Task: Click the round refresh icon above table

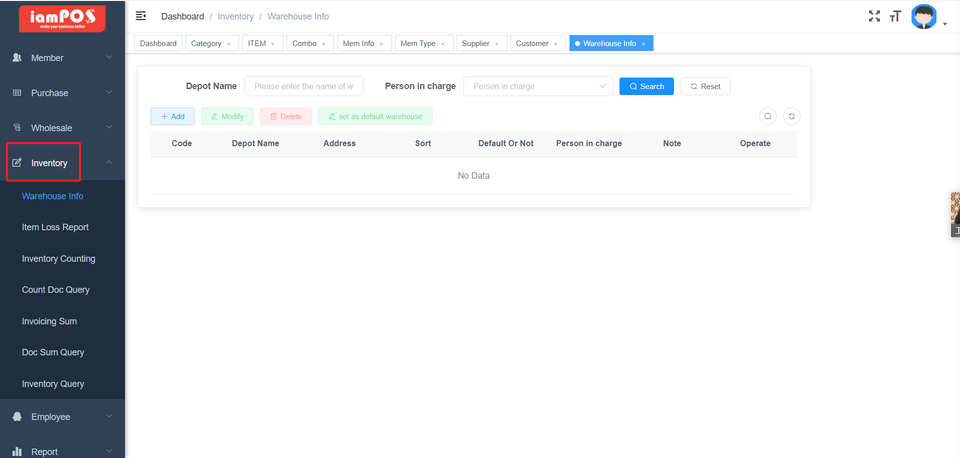Action: [x=791, y=116]
